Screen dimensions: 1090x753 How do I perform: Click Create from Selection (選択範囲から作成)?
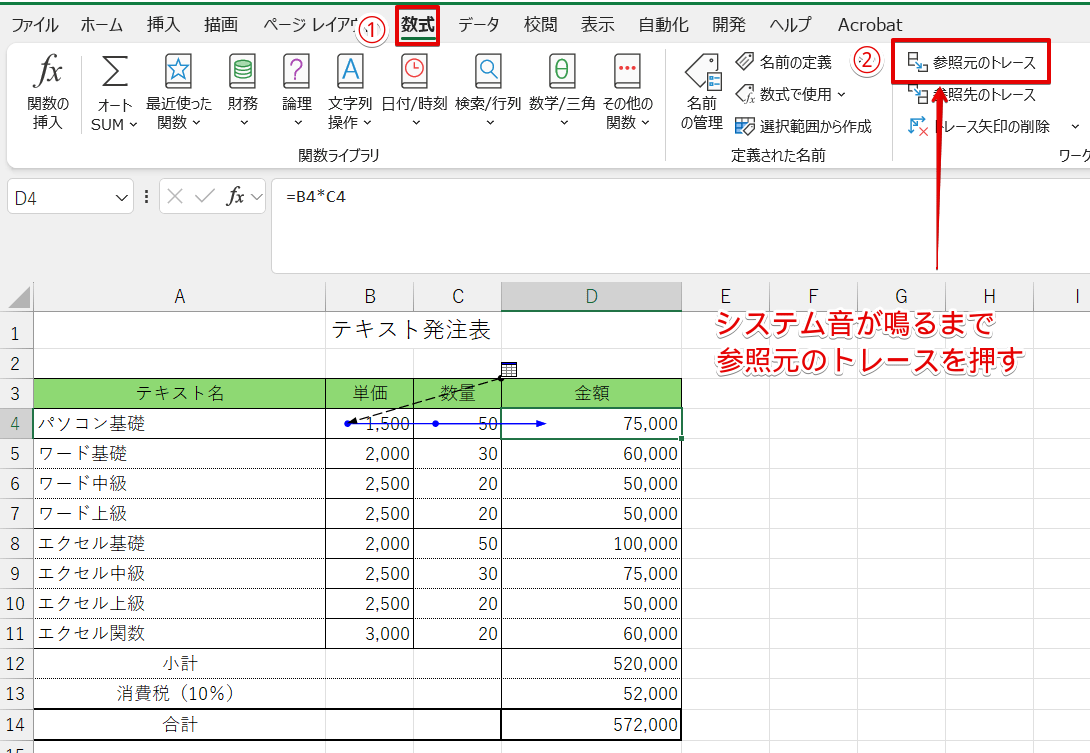click(804, 127)
